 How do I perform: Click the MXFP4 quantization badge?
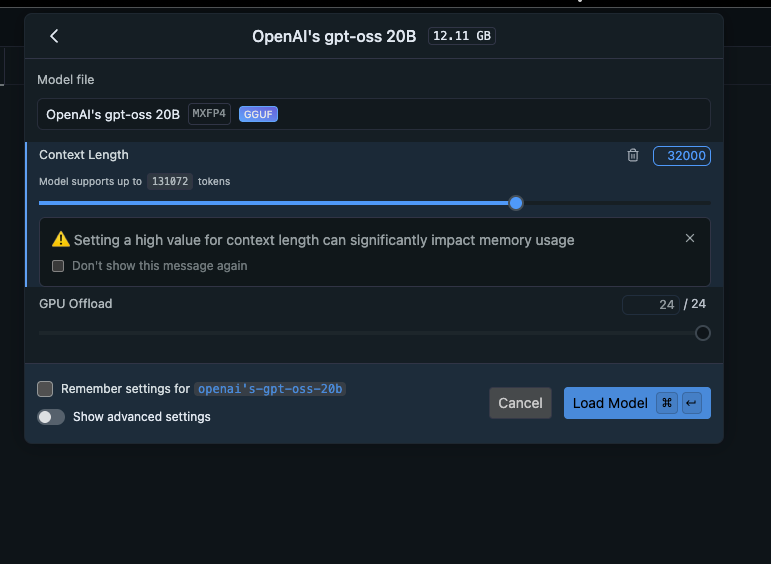point(209,114)
